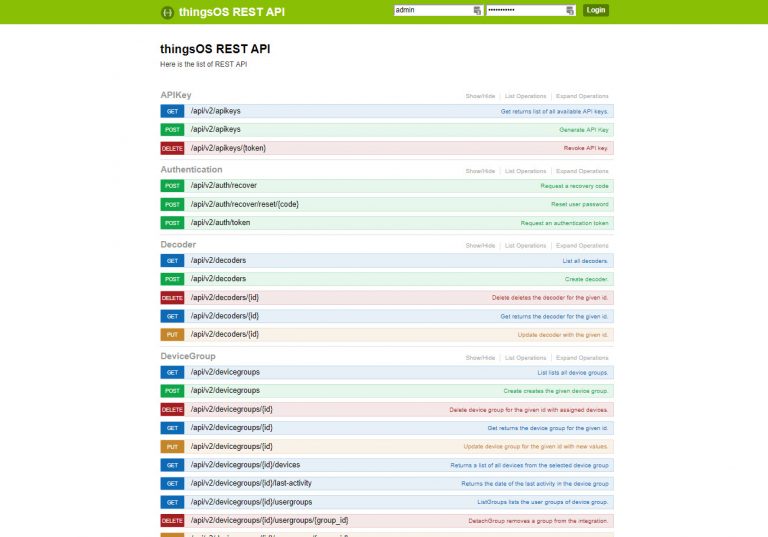Click GET badge for /api/v2/decoders
768x537 pixels.
point(172,261)
